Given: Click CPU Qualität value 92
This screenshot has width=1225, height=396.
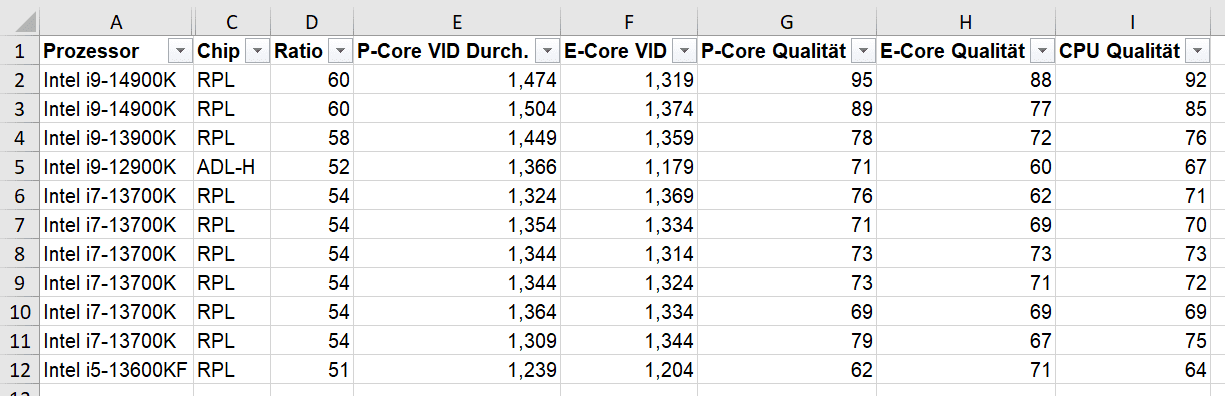Looking at the screenshot, I should click(x=1133, y=80).
